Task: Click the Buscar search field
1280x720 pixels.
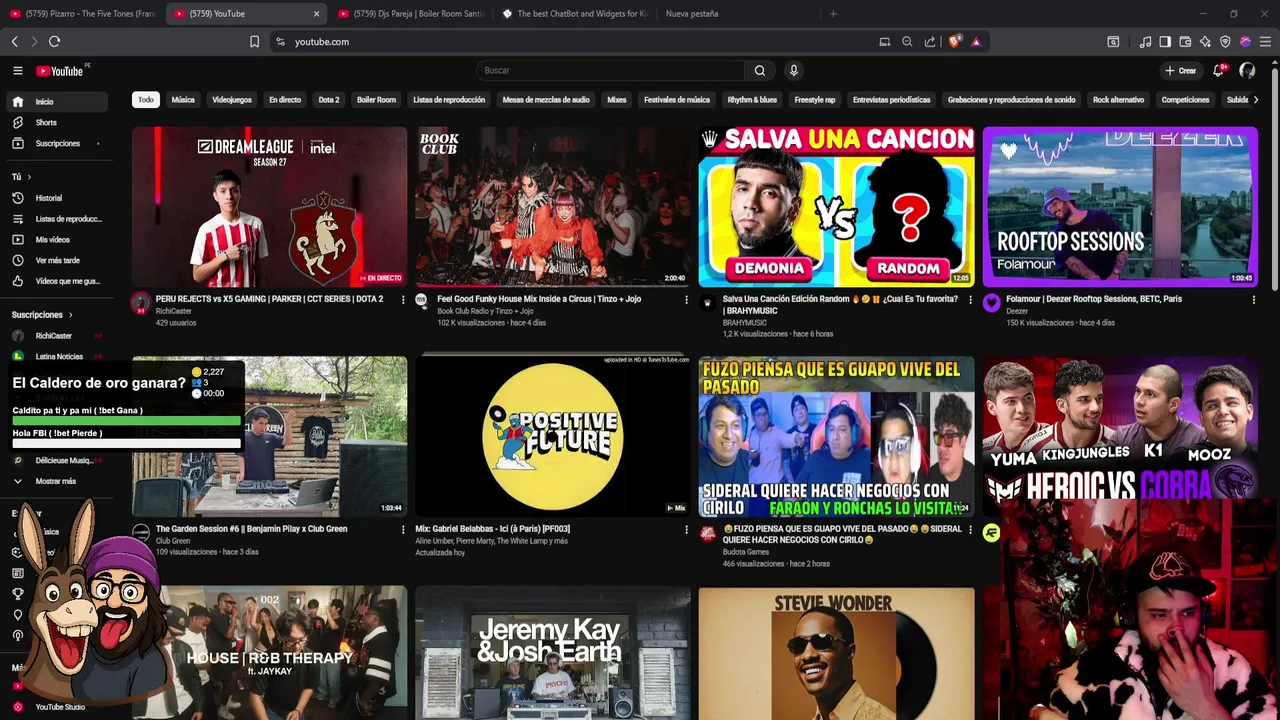Action: pos(610,70)
